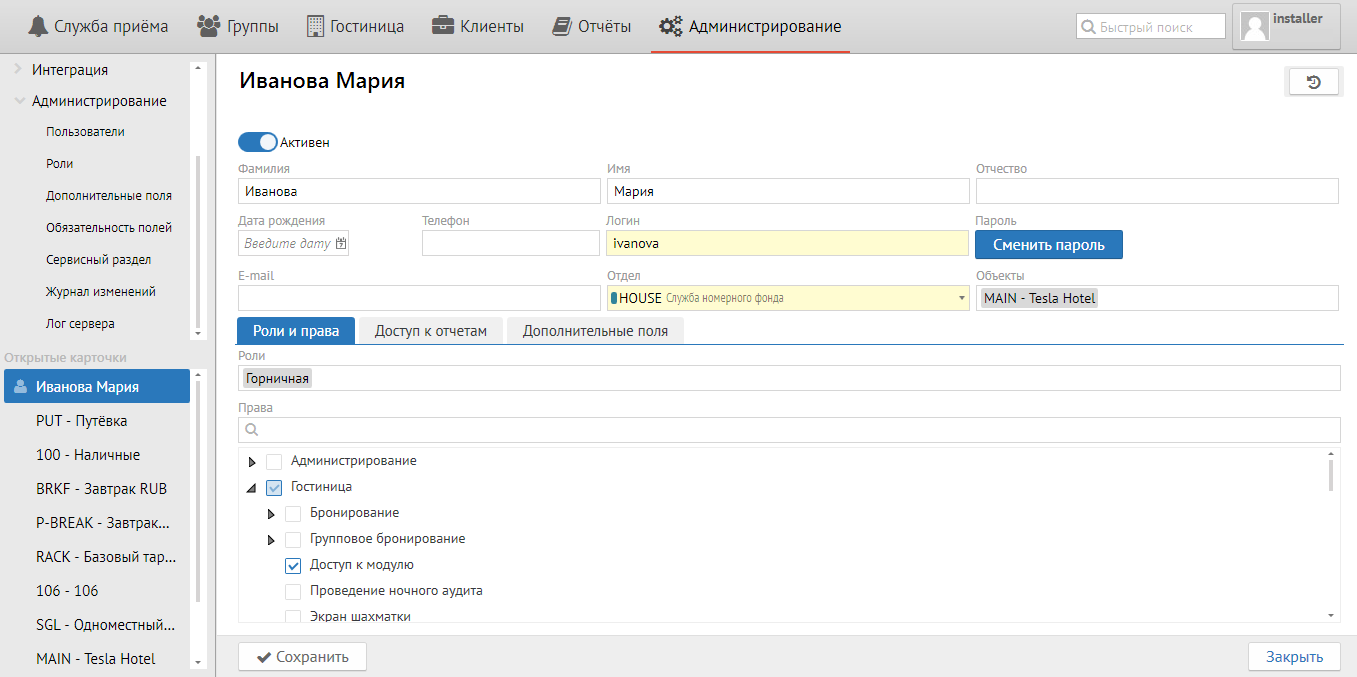The width and height of the screenshot is (1357, 677).
Task: Click the E-mail input field
Action: coord(419,298)
